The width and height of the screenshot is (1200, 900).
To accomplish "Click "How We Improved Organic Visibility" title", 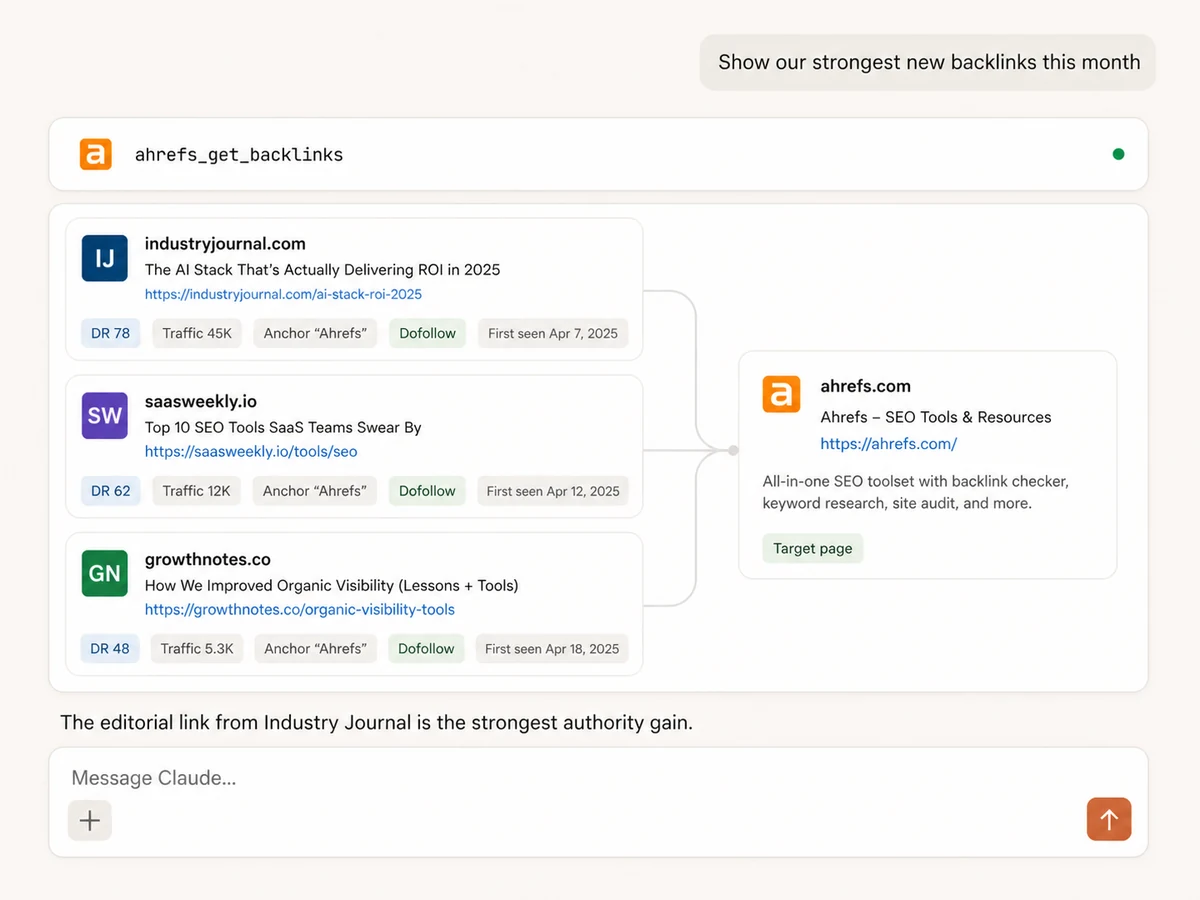I will coord(331,585).
